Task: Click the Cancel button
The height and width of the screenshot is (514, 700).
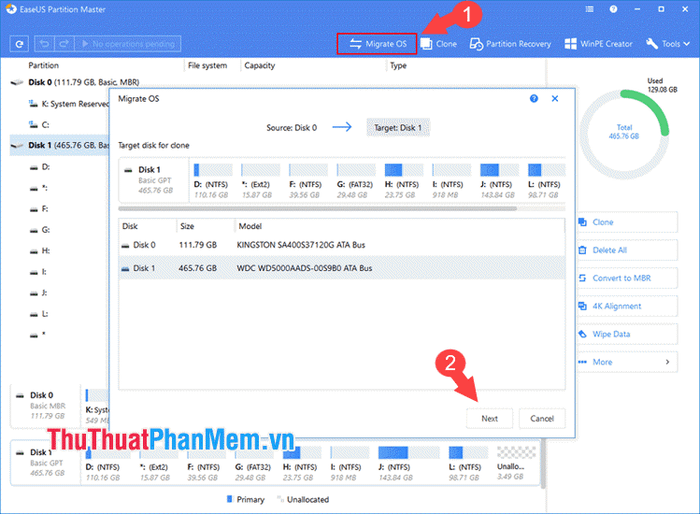Action: click(x=542, y=418)
